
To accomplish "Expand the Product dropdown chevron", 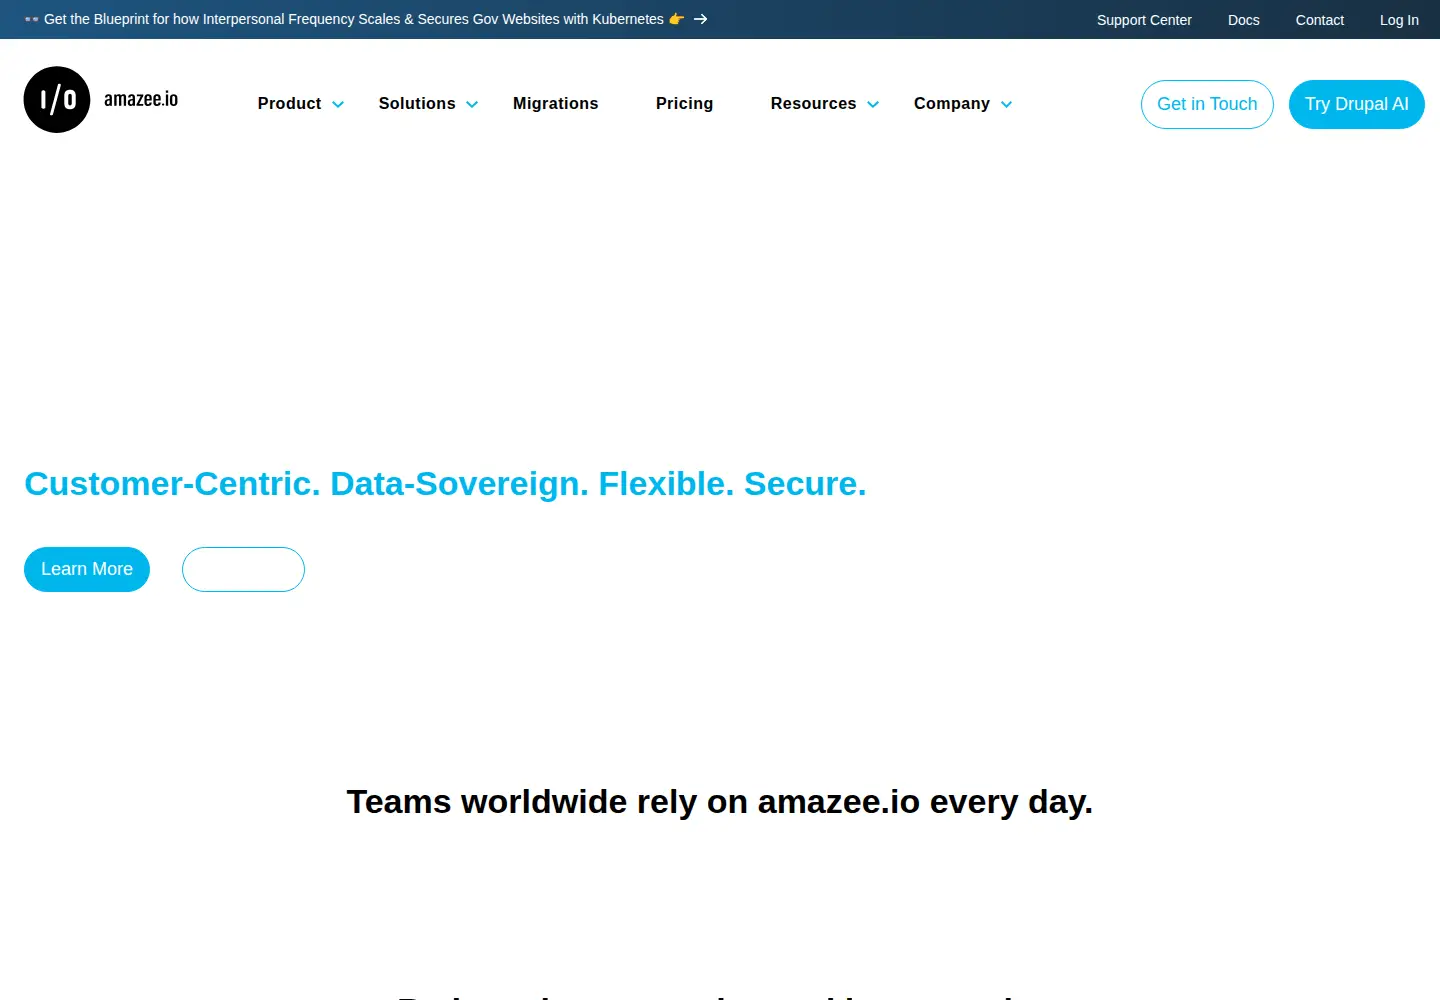I will click(338, 104).
